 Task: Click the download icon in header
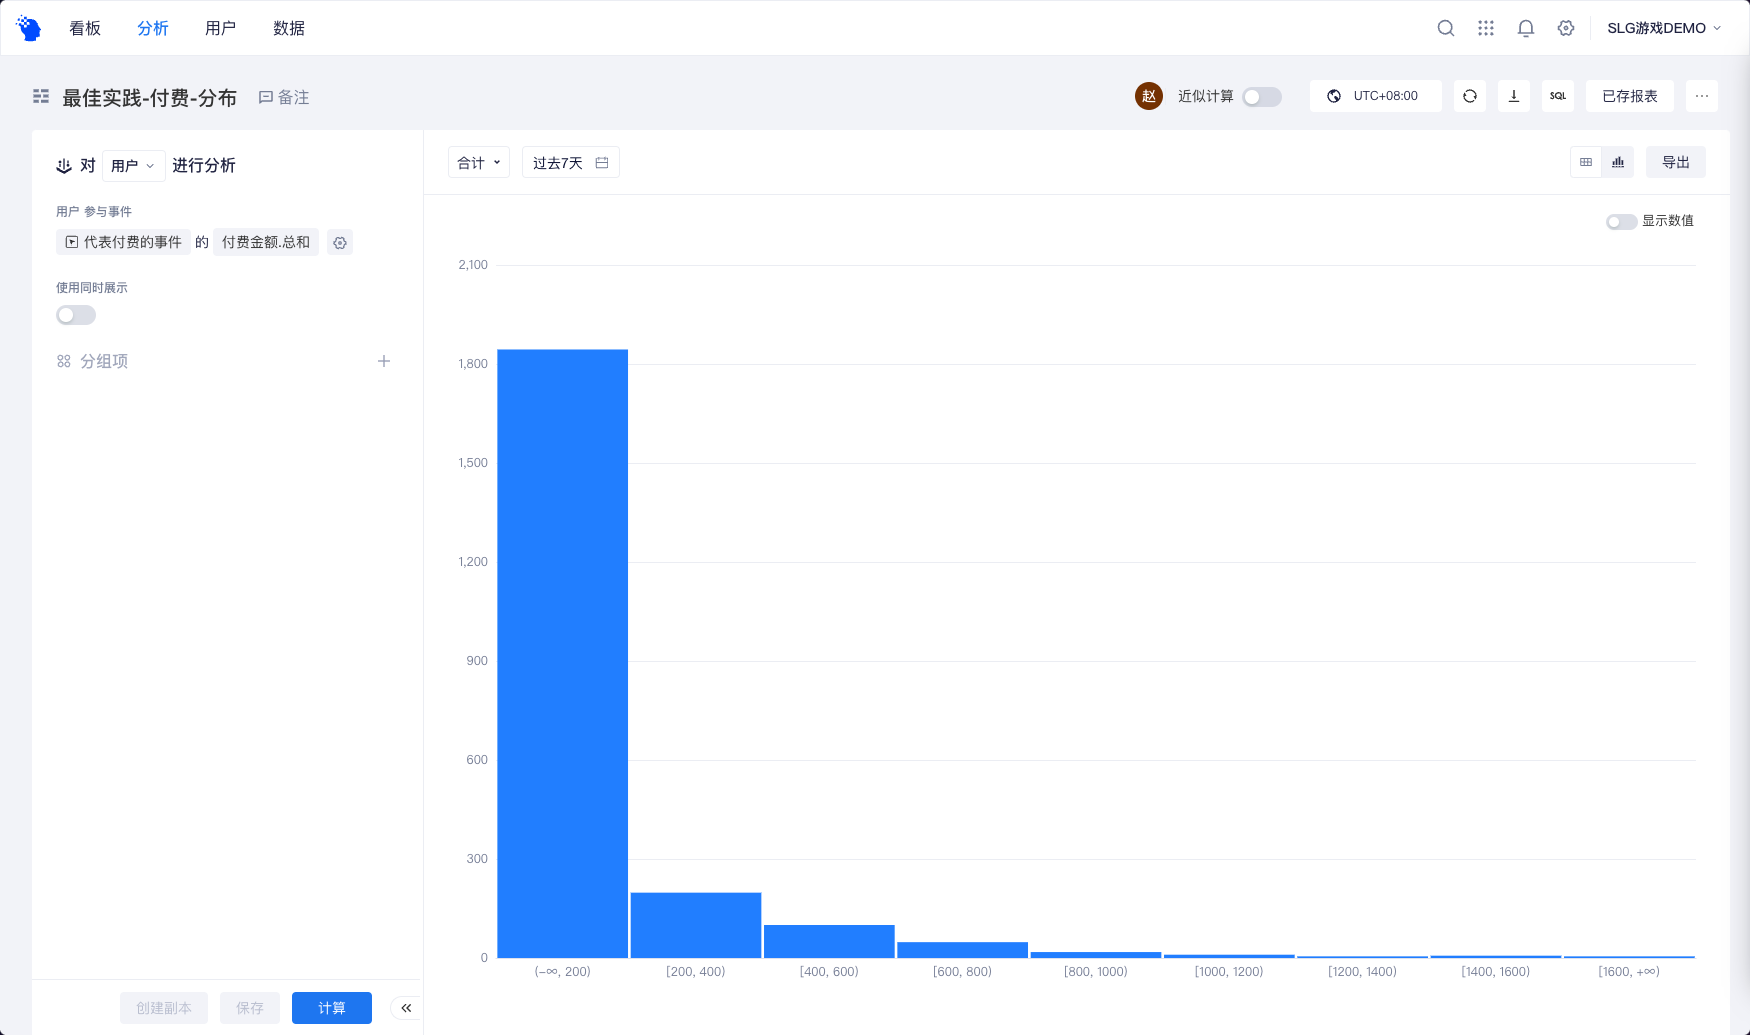pos(1514,96)
